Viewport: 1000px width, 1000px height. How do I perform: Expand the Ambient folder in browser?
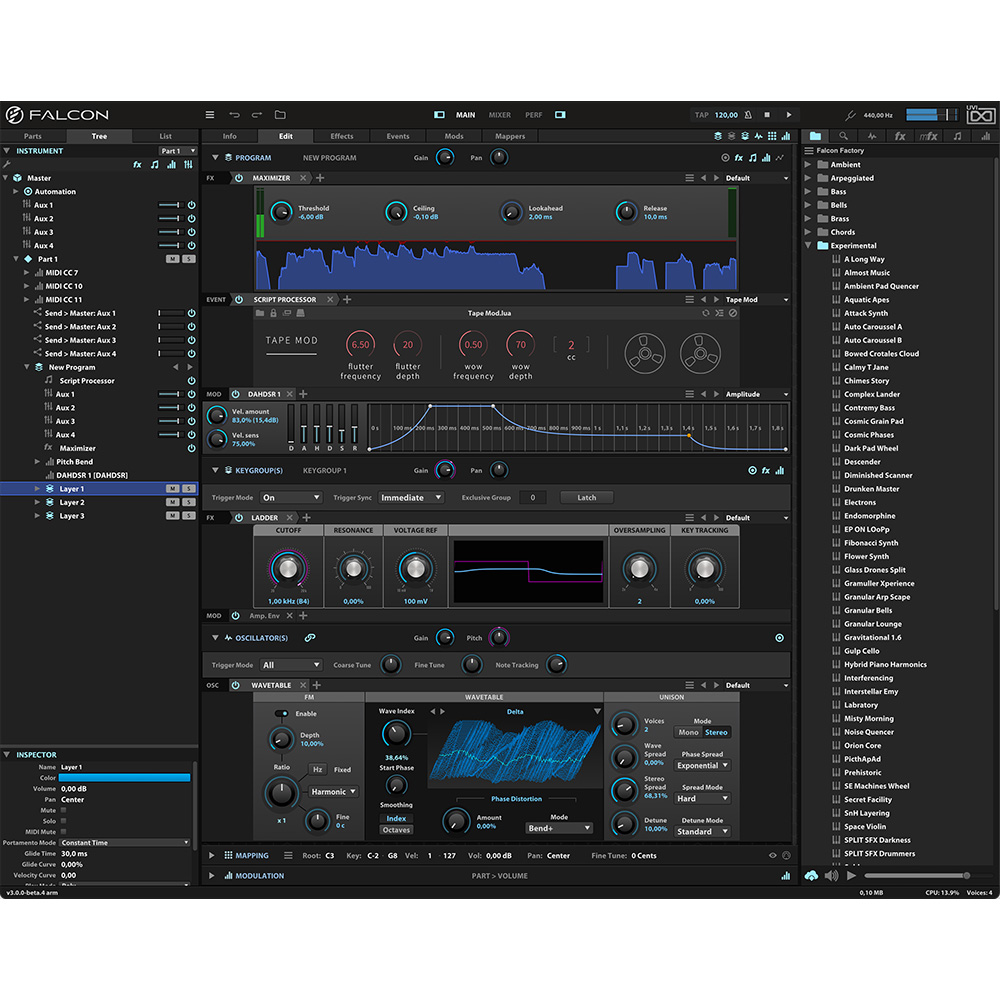tap(808, 165)
